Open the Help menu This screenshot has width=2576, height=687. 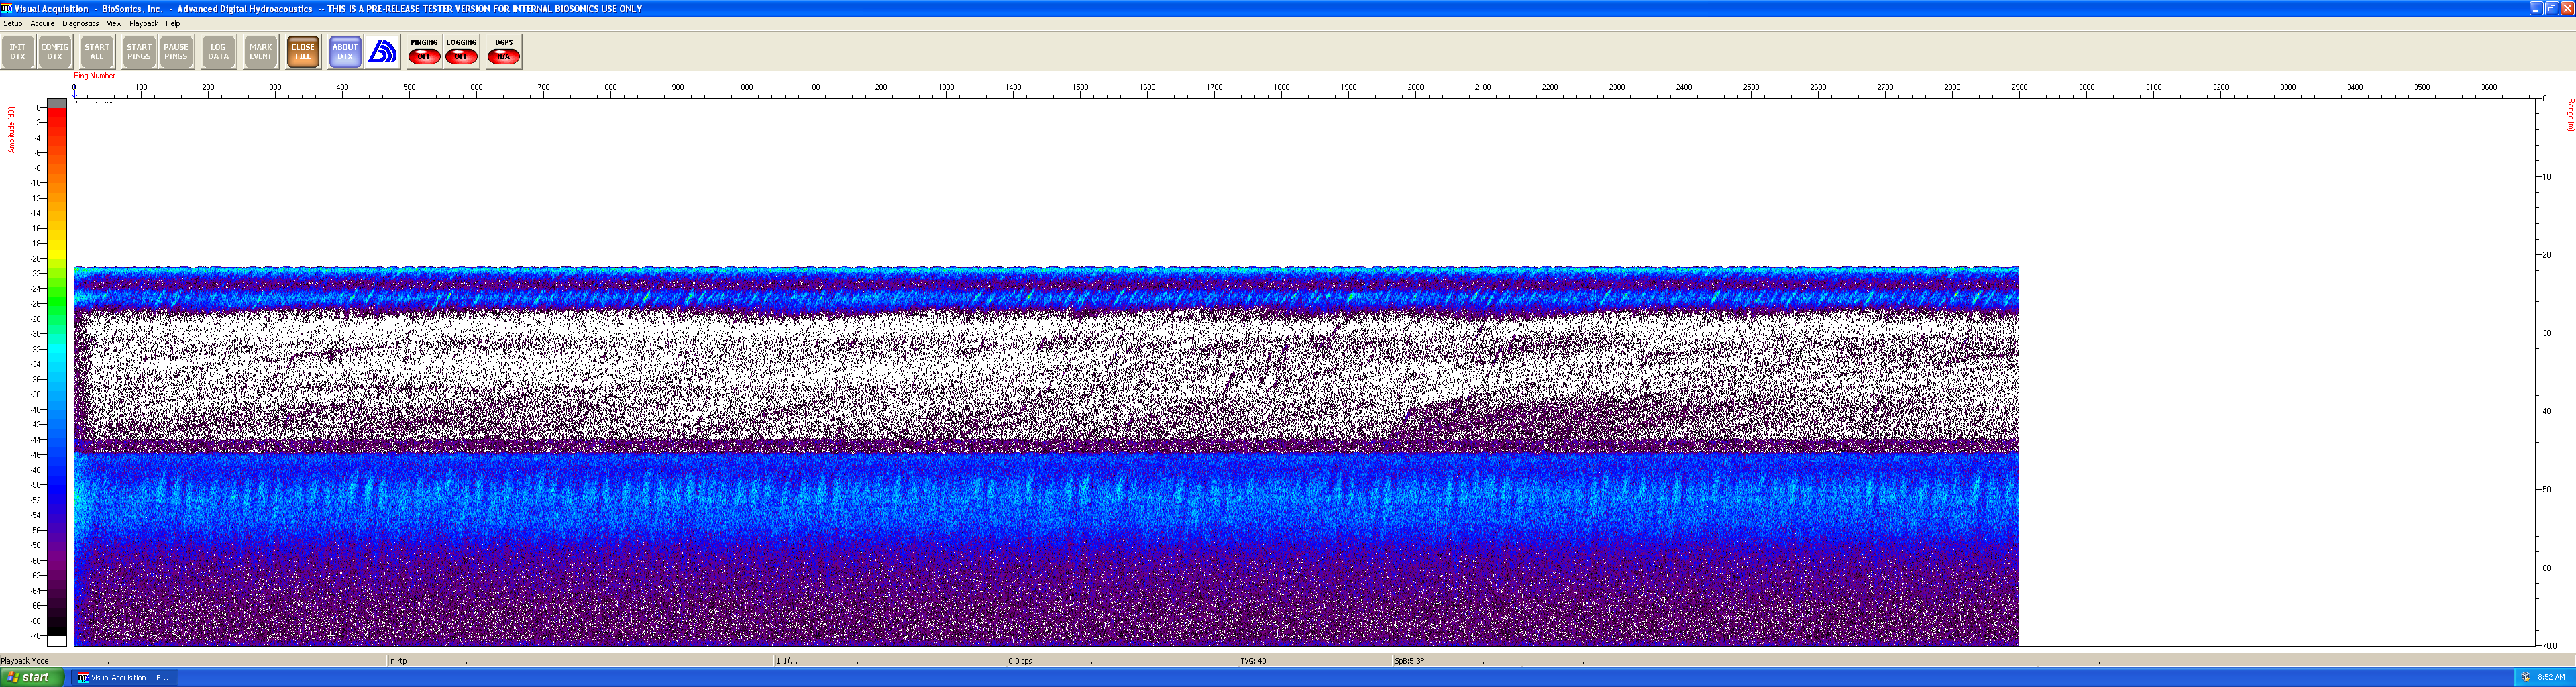tap(173, 23)
